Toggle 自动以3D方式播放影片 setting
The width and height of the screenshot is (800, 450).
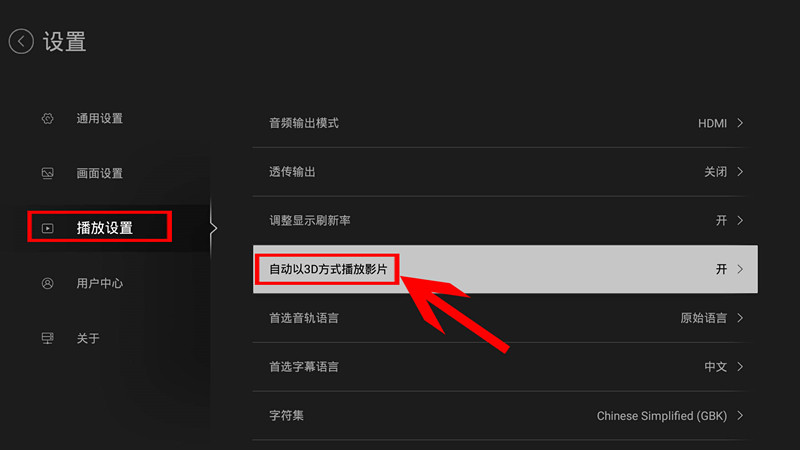(505, 269)
